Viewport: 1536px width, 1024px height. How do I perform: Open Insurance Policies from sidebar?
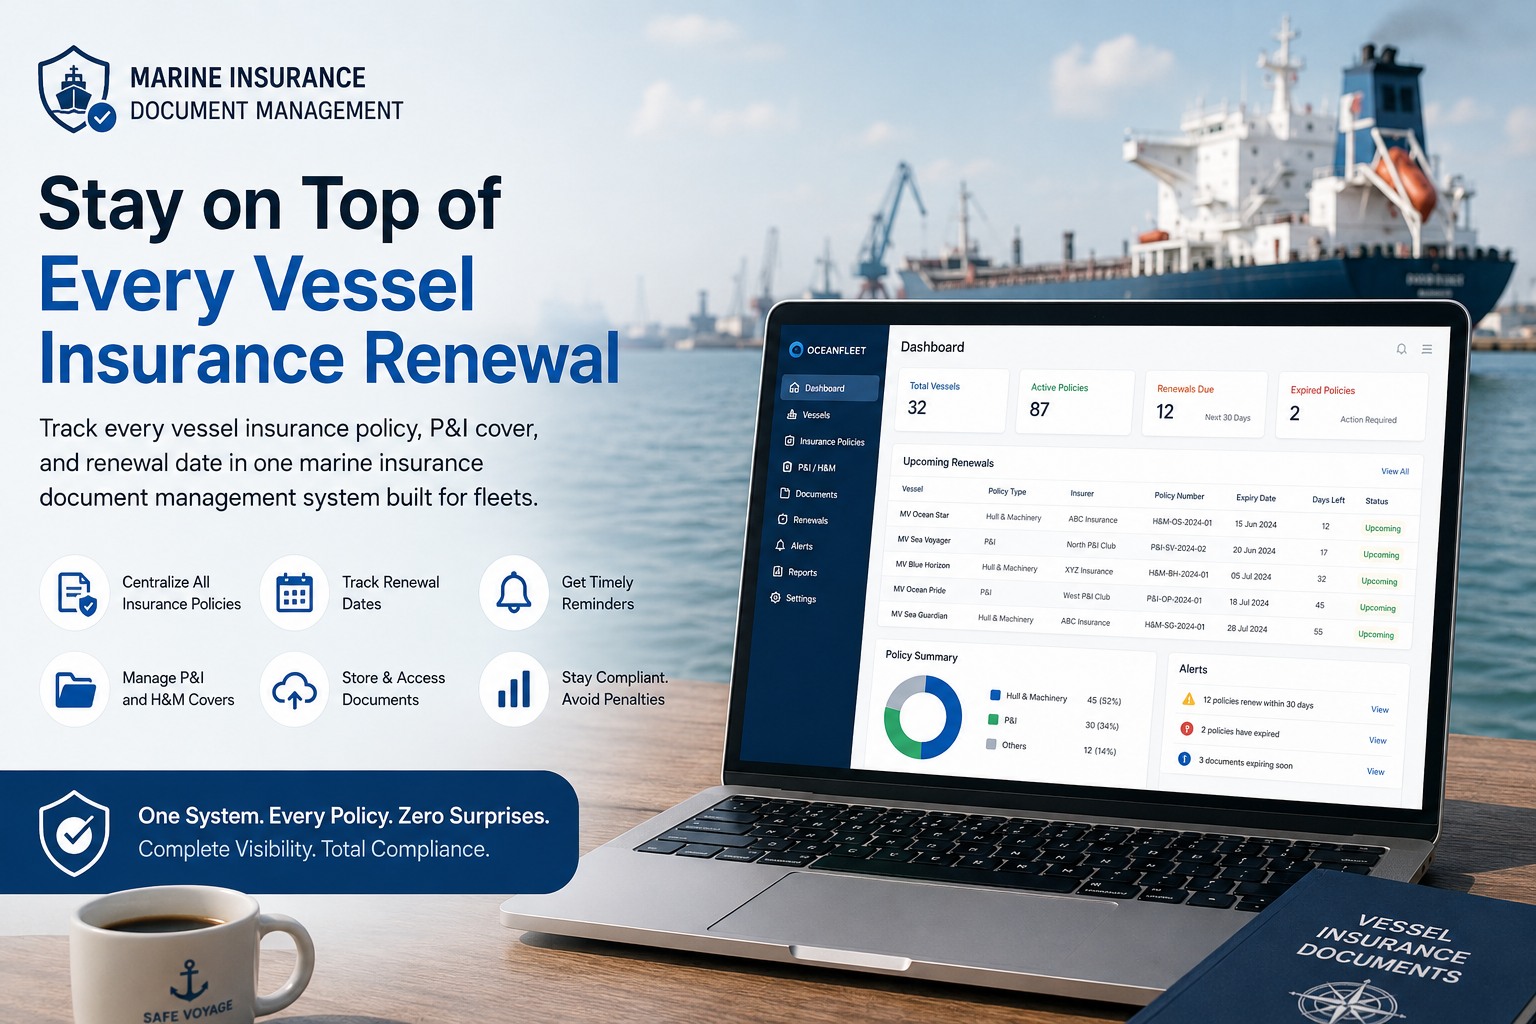(825, 441)
